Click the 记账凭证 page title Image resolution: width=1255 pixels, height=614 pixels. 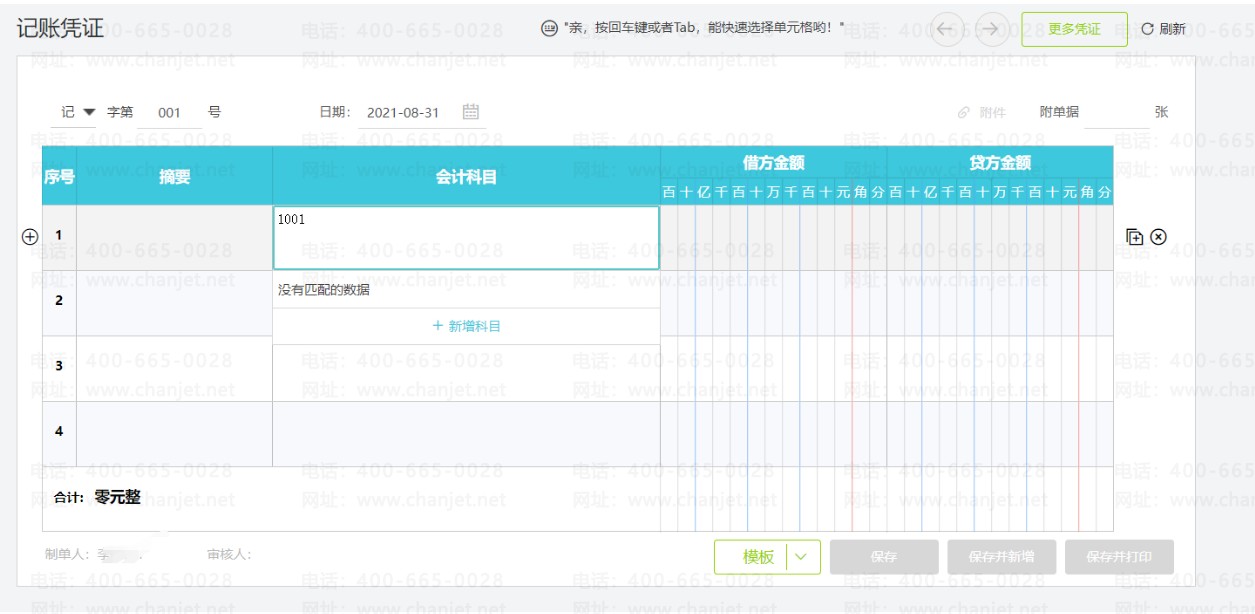coord(59,28)
